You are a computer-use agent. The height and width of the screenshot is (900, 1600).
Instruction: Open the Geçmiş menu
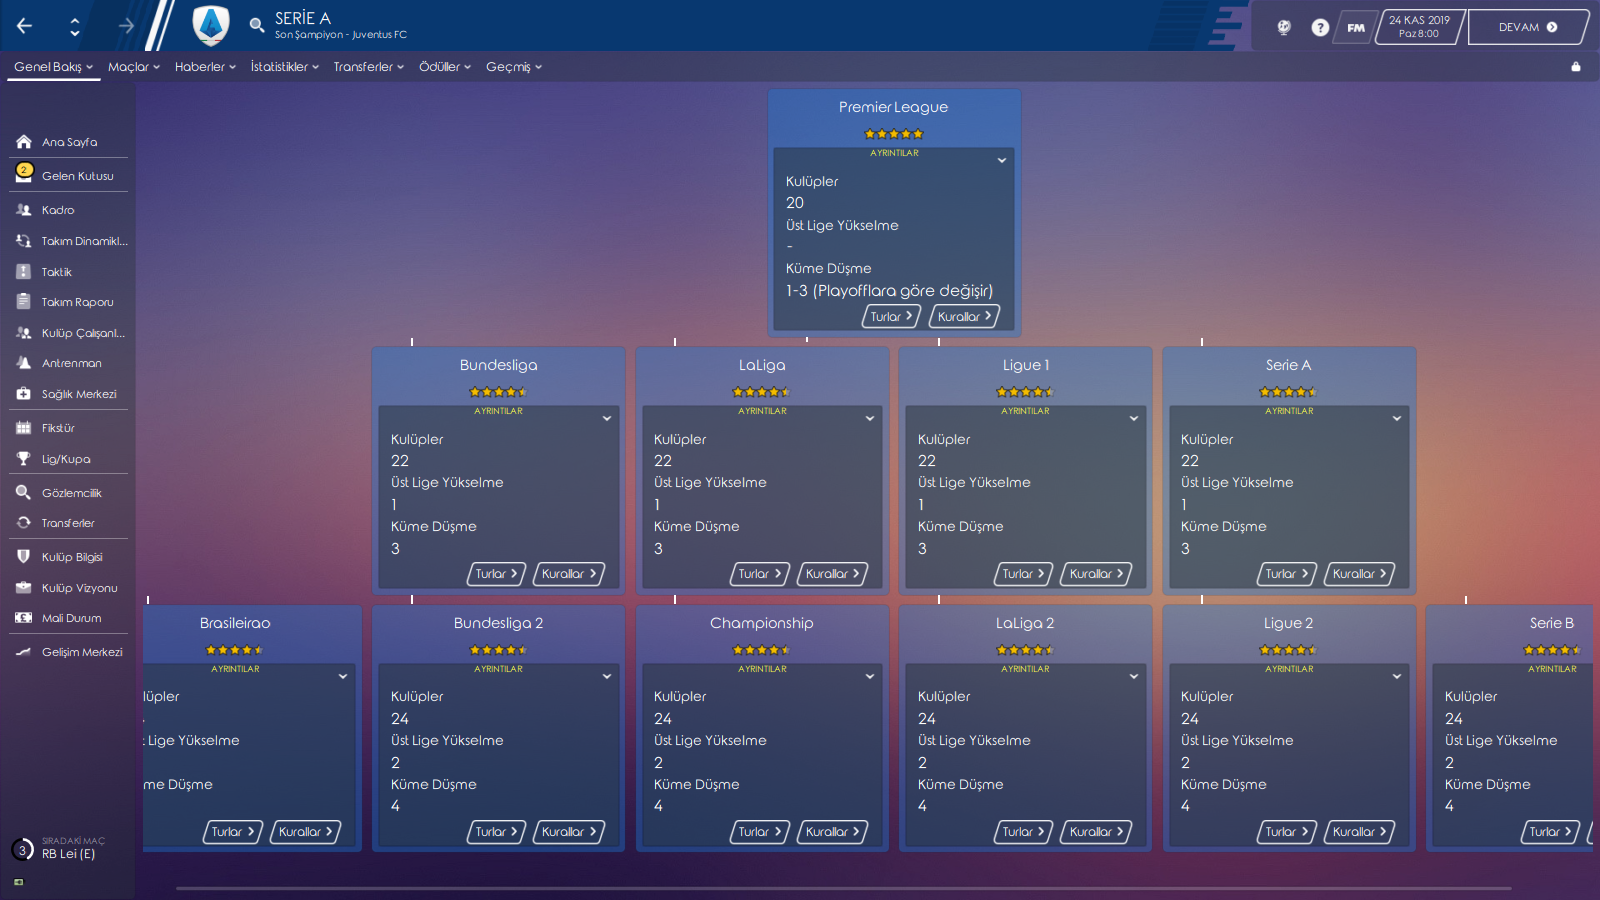click(x=514, y=67)
